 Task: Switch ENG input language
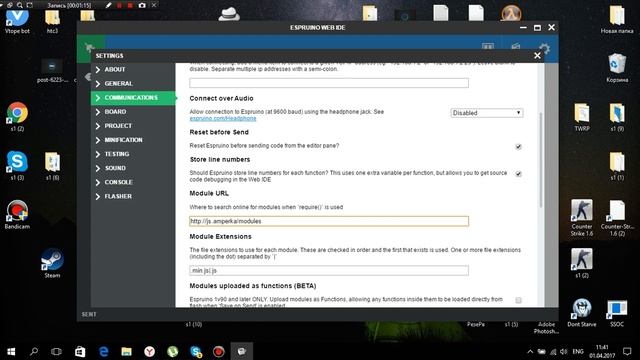(578, 351)
